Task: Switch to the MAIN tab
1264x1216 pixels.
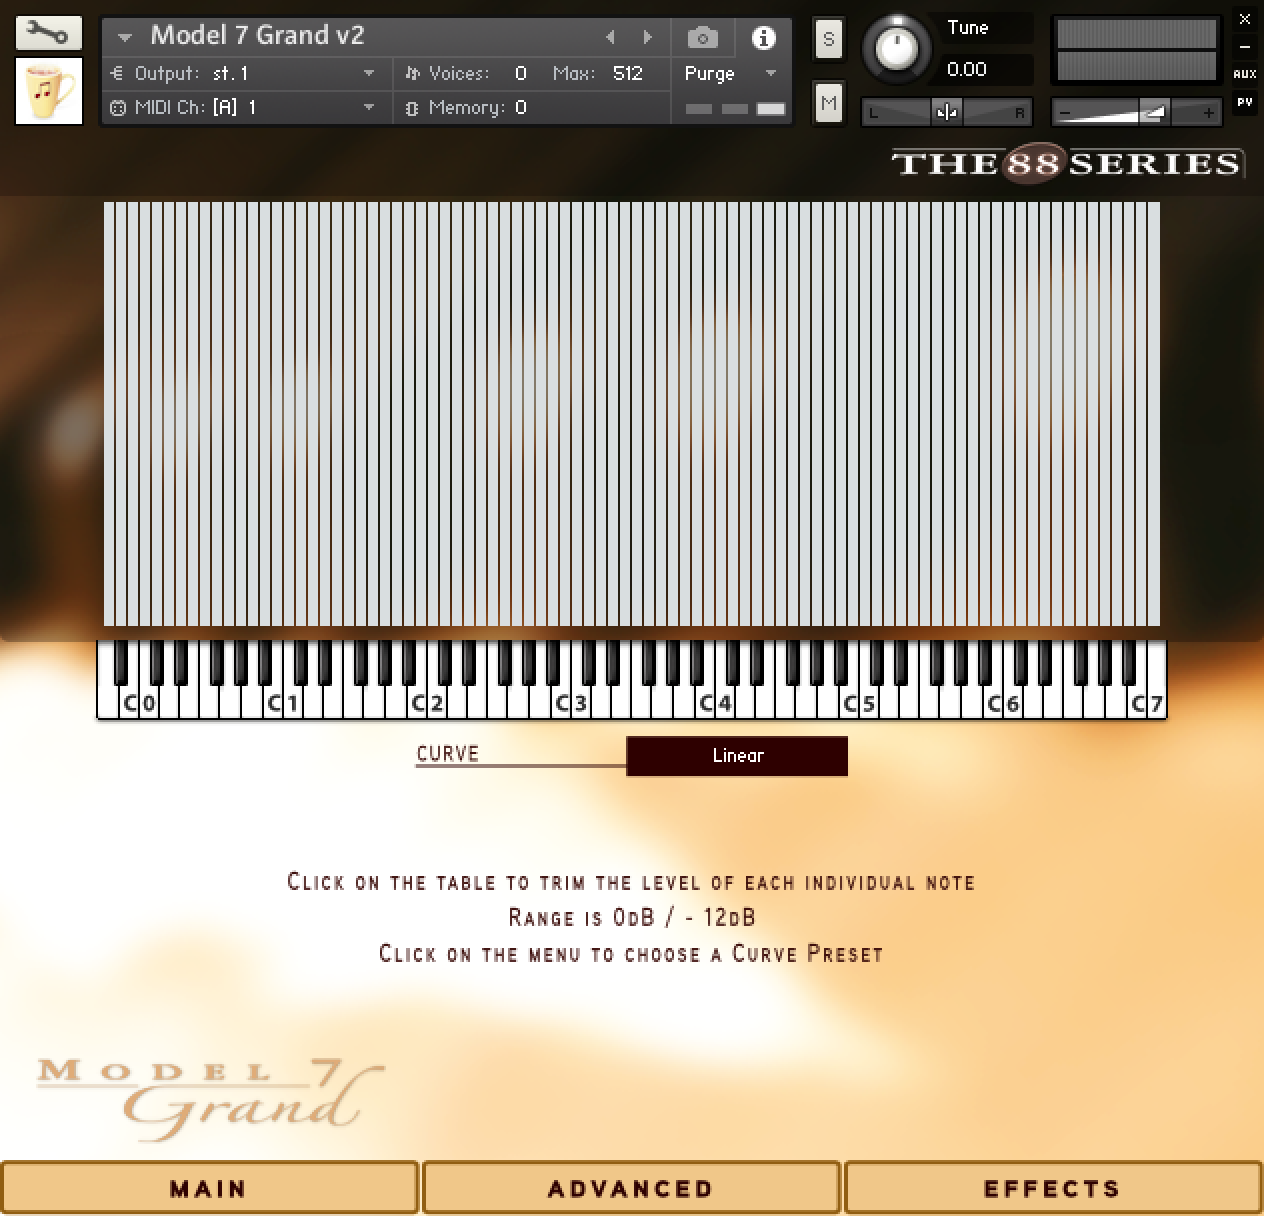Action: click(209, 1188)
